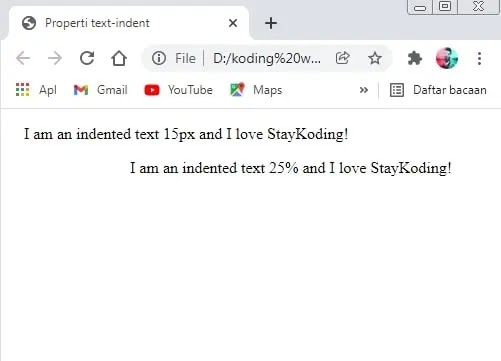Click the forward navigation arrow

click(55, 58)
